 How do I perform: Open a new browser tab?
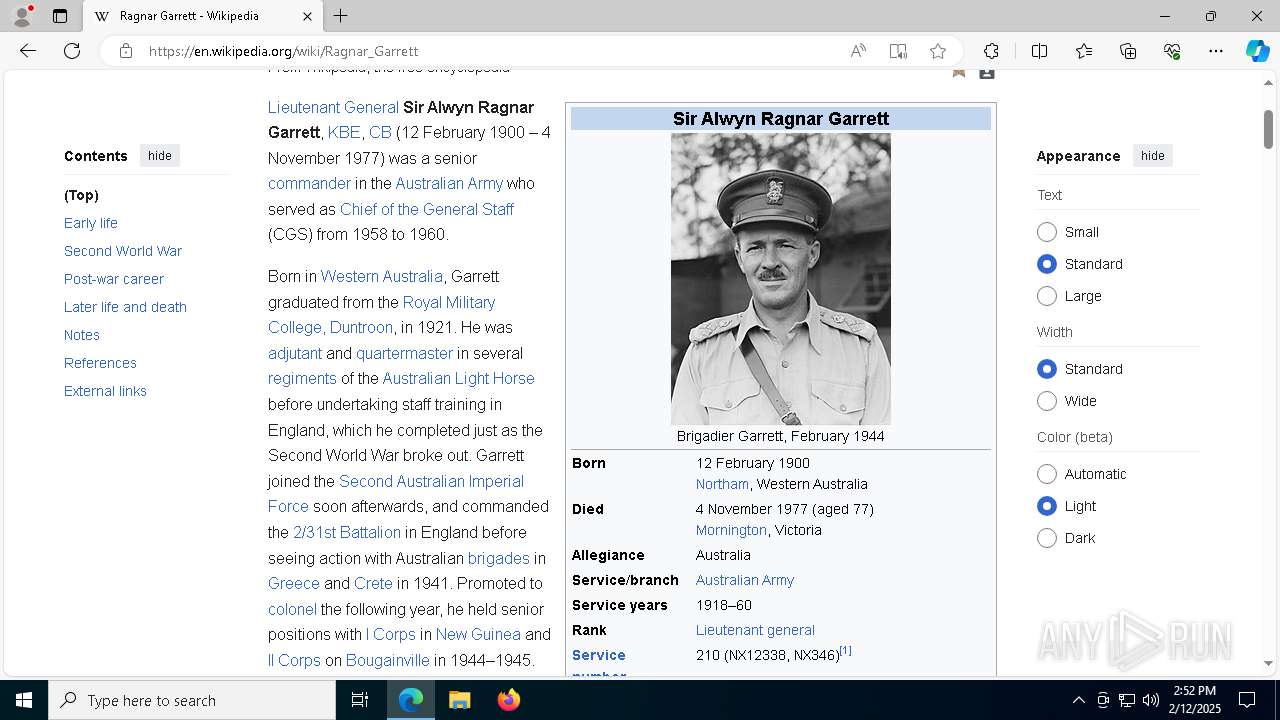341,16
